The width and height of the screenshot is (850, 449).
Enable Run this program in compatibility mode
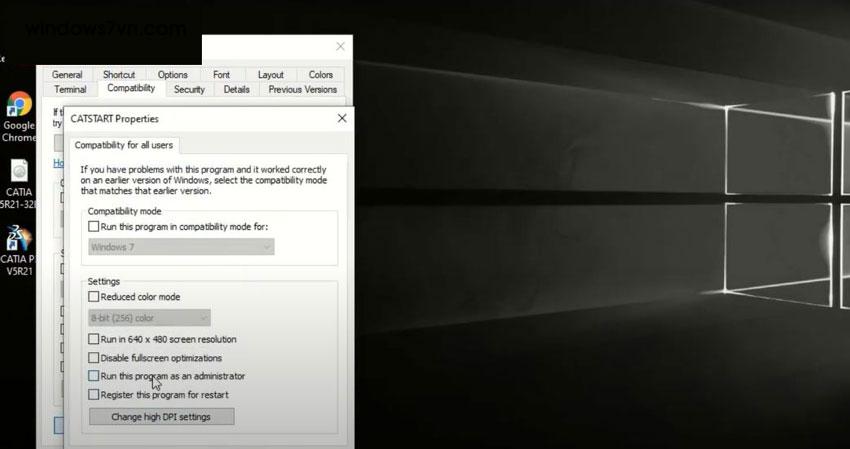(x=94, y=227)
